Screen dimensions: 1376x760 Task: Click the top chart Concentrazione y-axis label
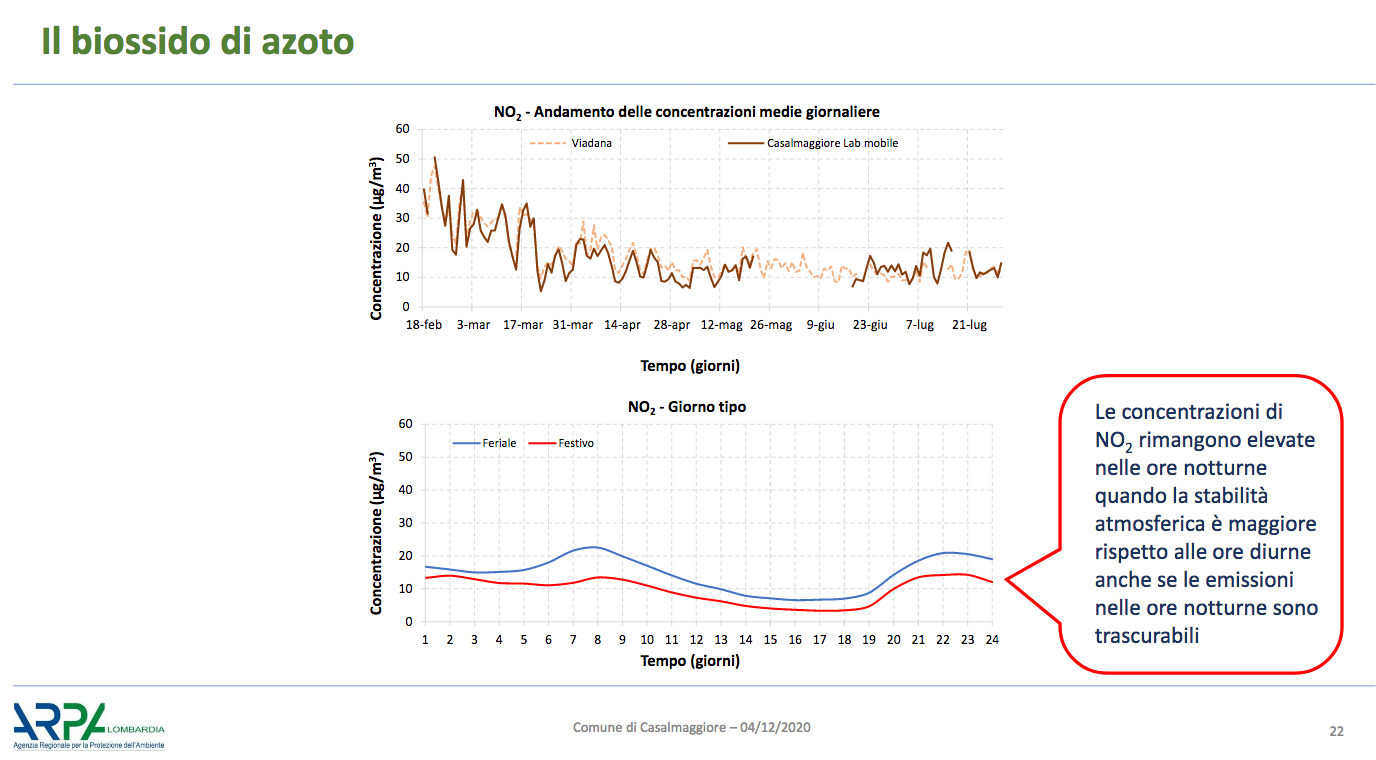376,238
